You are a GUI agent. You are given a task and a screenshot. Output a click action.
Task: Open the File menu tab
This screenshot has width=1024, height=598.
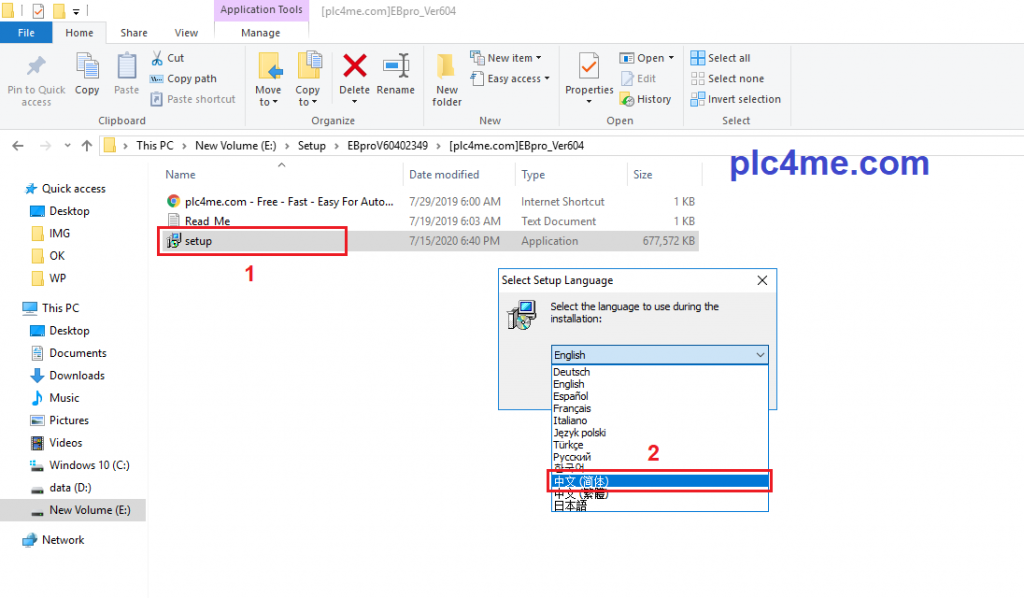[x=26, y=33]
